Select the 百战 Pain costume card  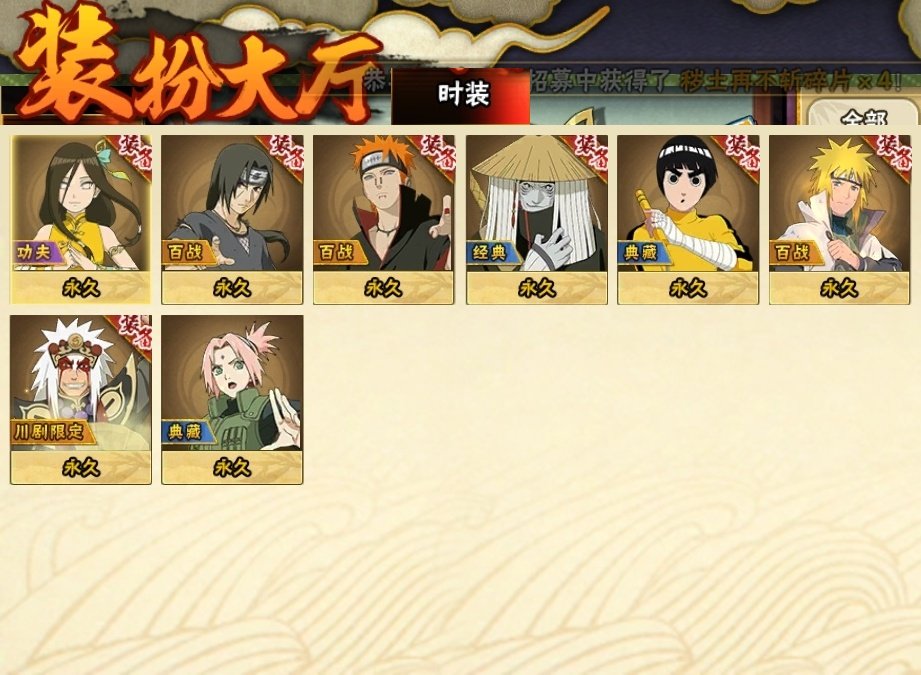(x=384, y=219)
